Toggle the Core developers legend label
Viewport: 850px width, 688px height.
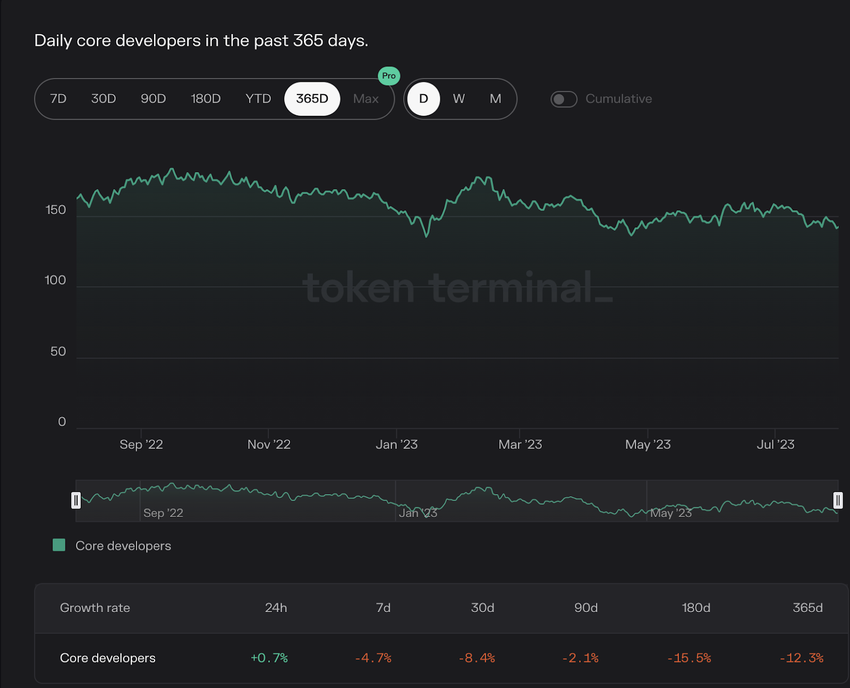[123, 546]
